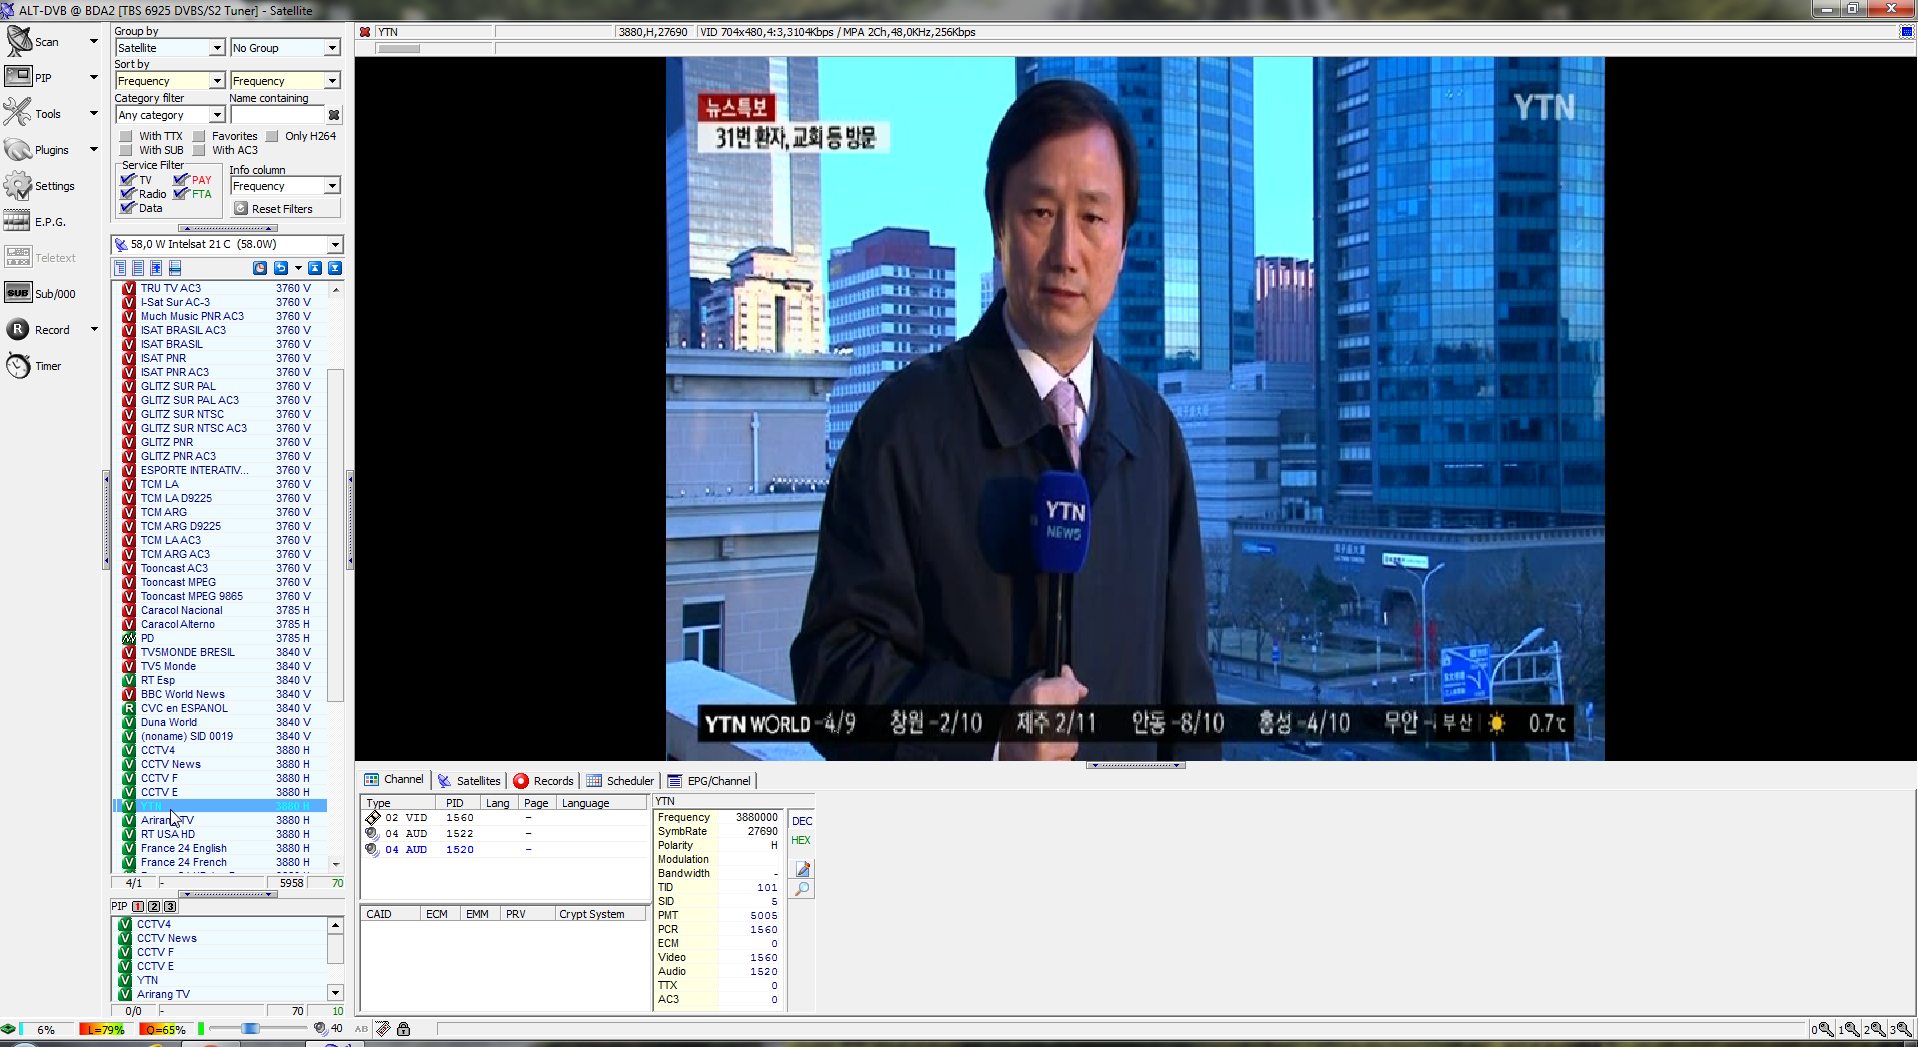The width and height of the screenshot is (1918, 1047).
Task: Open the Sub/000 subtitles control
Action: (40, 294)
